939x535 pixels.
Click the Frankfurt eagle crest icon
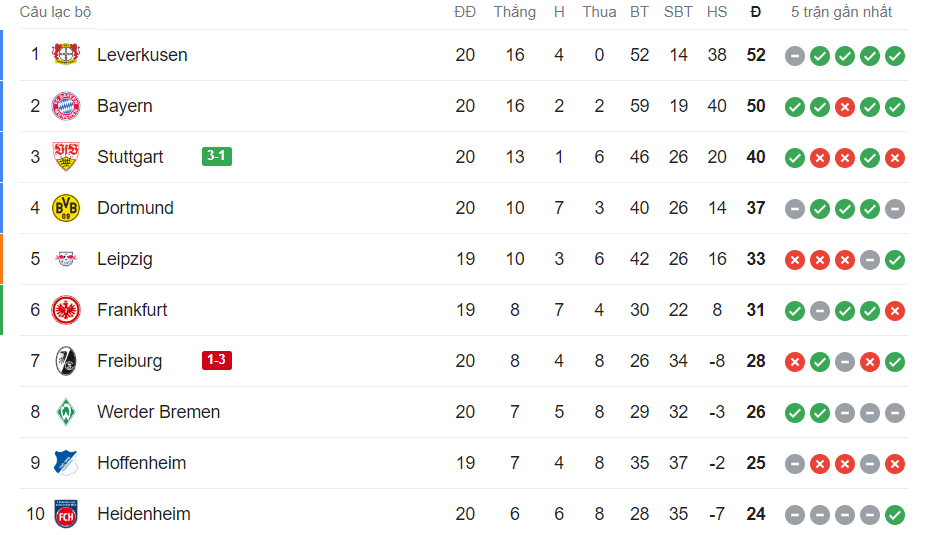(x=66, y=310)
